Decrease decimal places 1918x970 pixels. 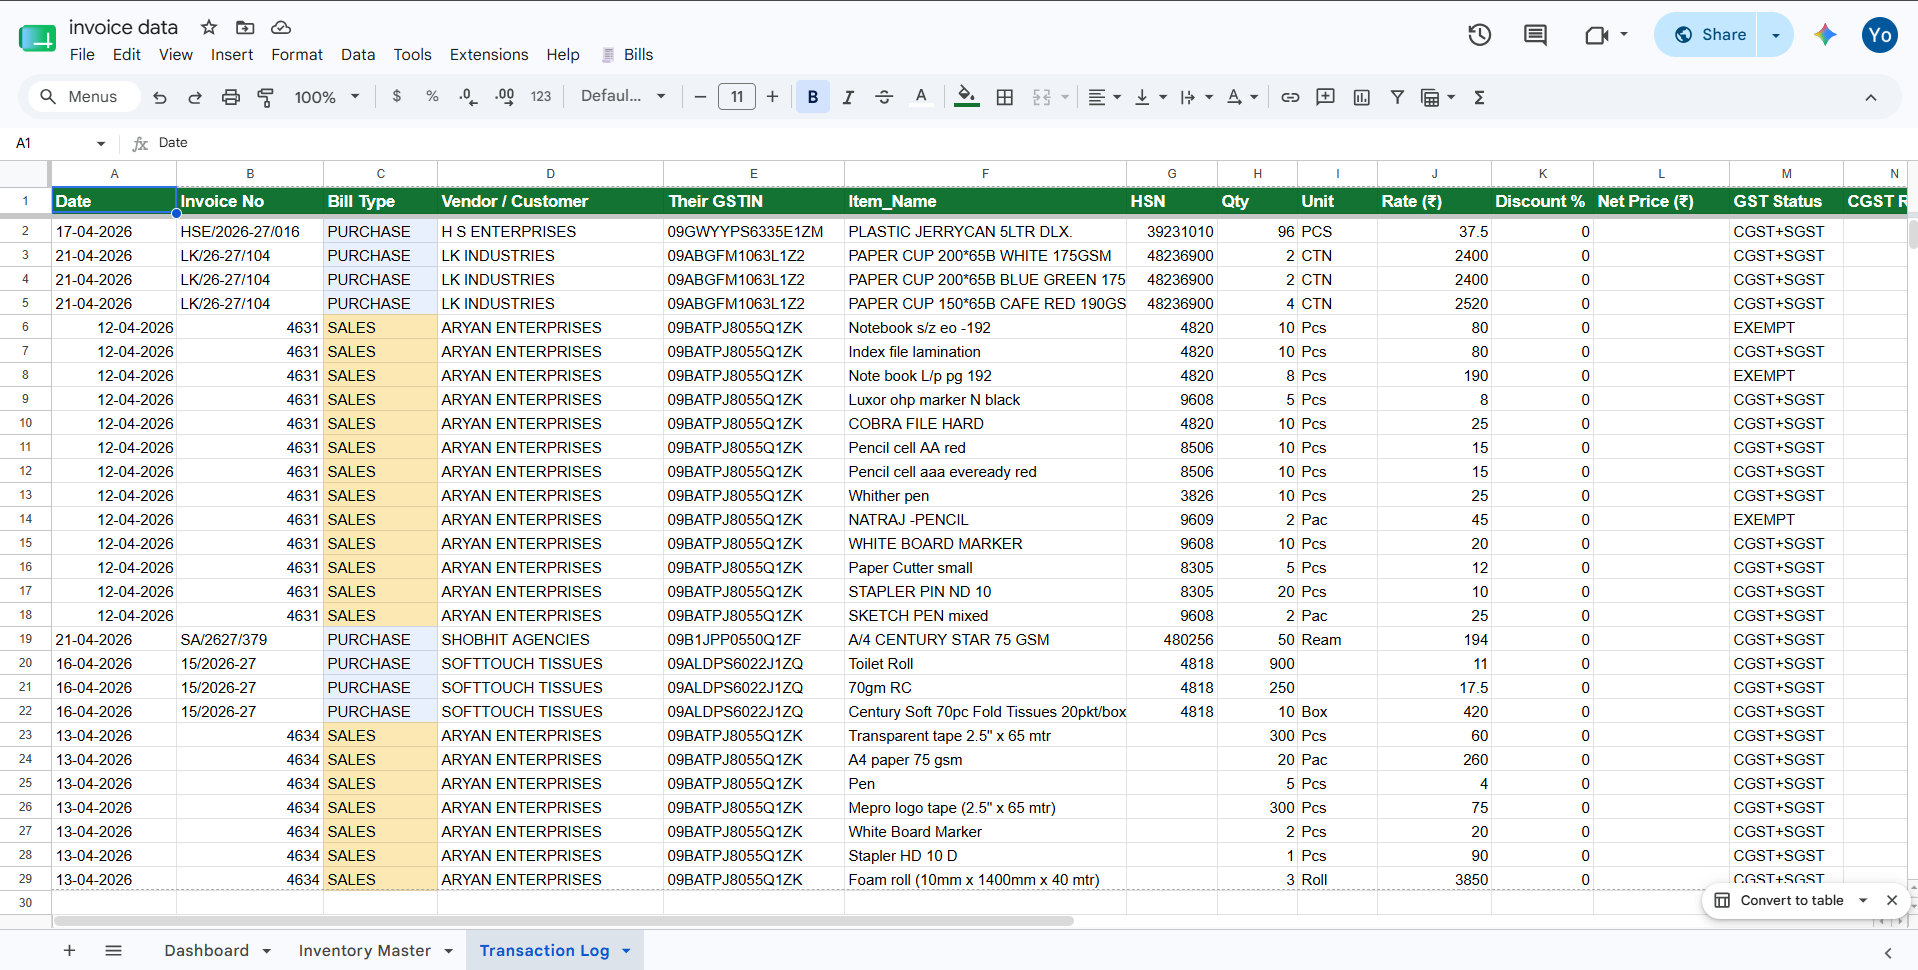coord(468,97)
